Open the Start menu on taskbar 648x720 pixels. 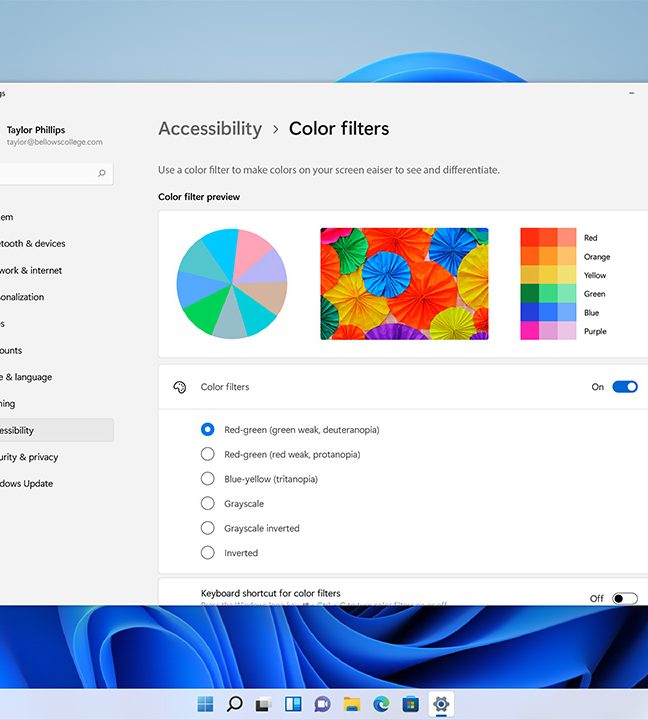[205, 703]
